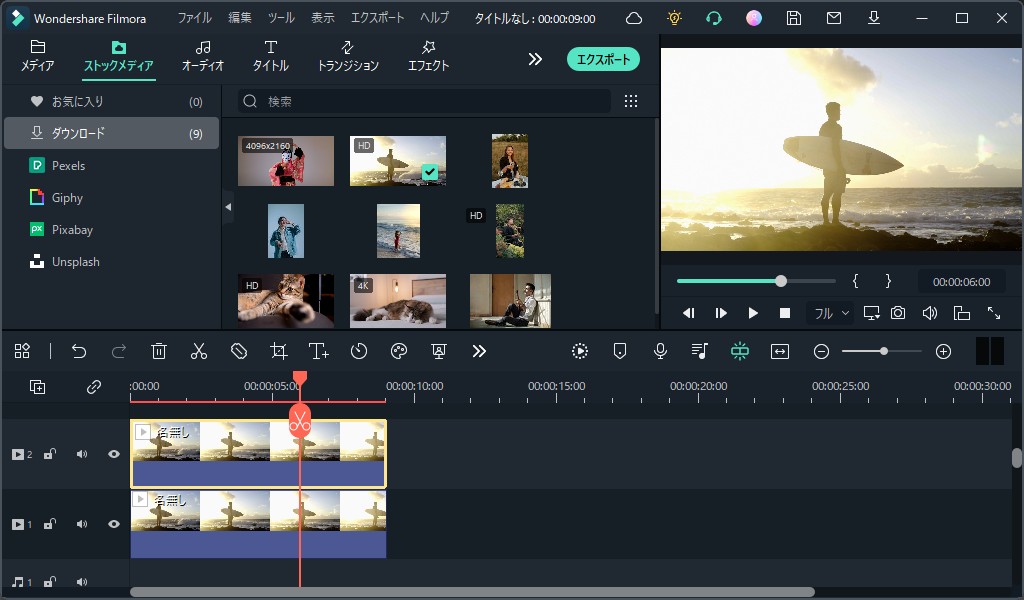Click the download icon in title bar

click(874, 18)
